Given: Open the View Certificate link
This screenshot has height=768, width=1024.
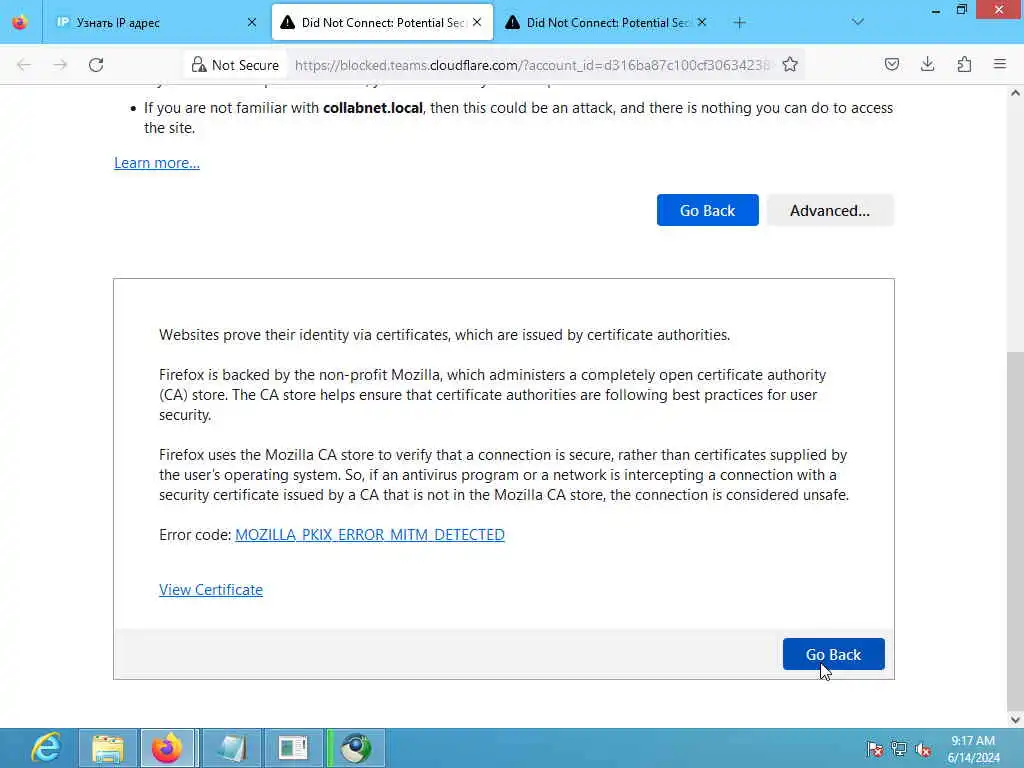Looking at the screenshot, I should [211, 590].
